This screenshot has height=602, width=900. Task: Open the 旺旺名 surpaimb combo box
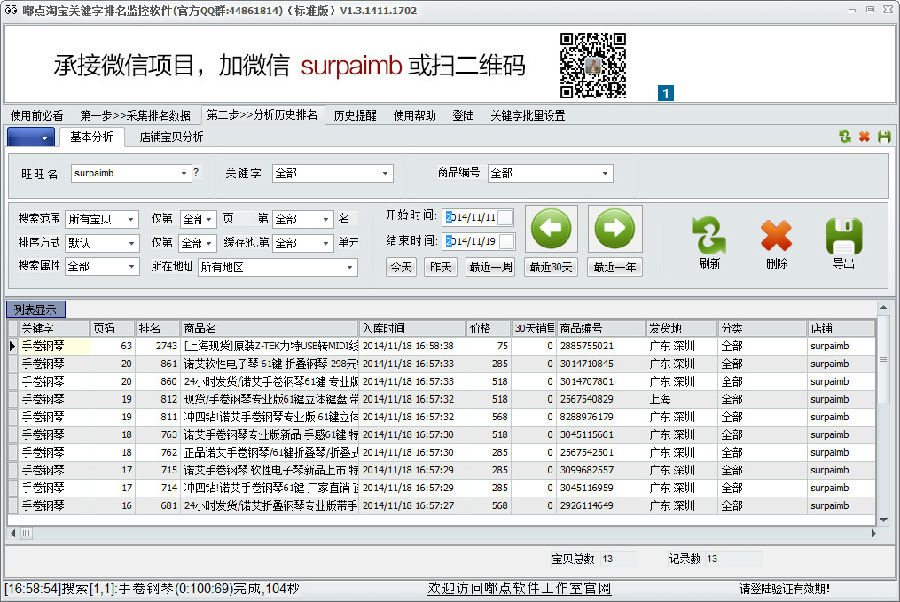(x=184, y=174)
